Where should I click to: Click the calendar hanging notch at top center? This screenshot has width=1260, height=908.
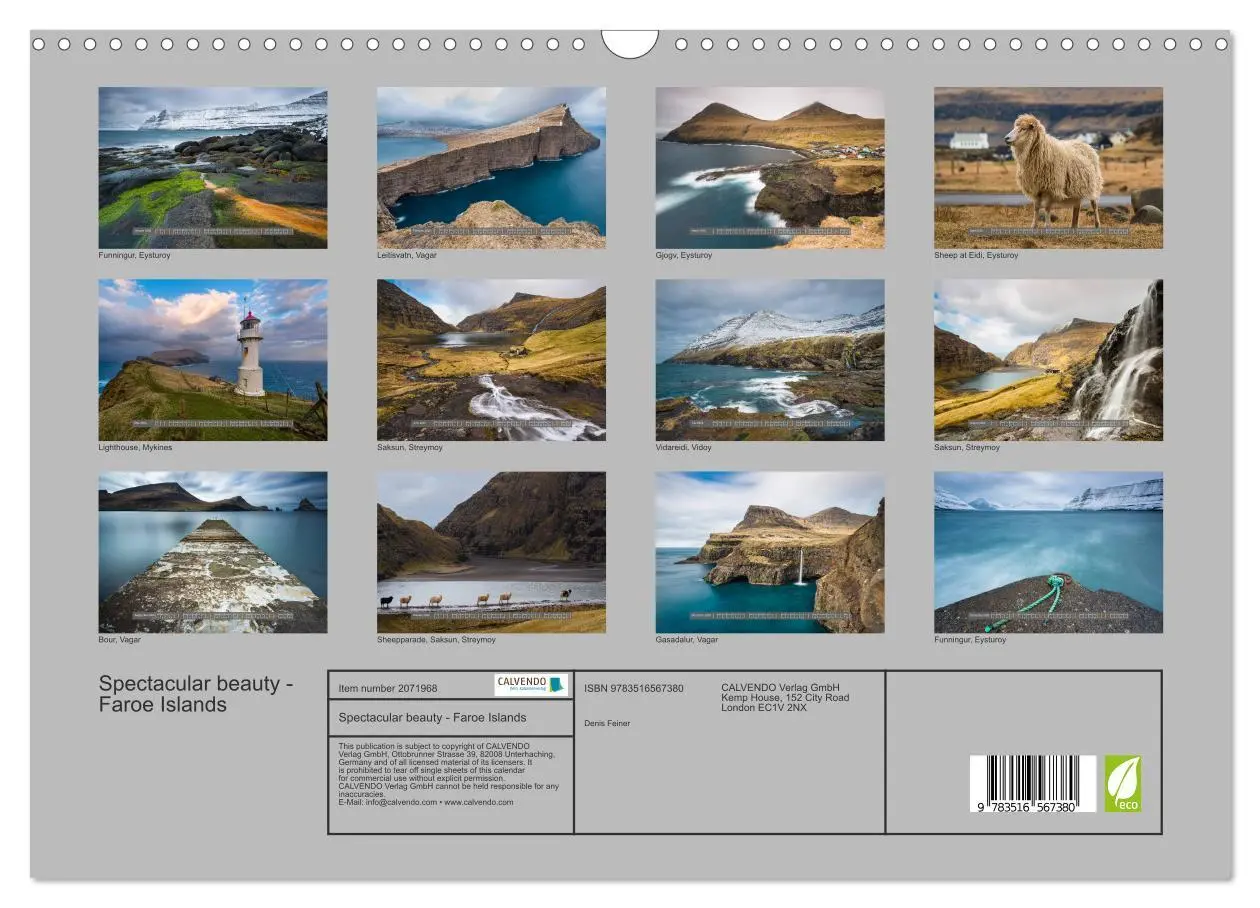tap(630, 44)
